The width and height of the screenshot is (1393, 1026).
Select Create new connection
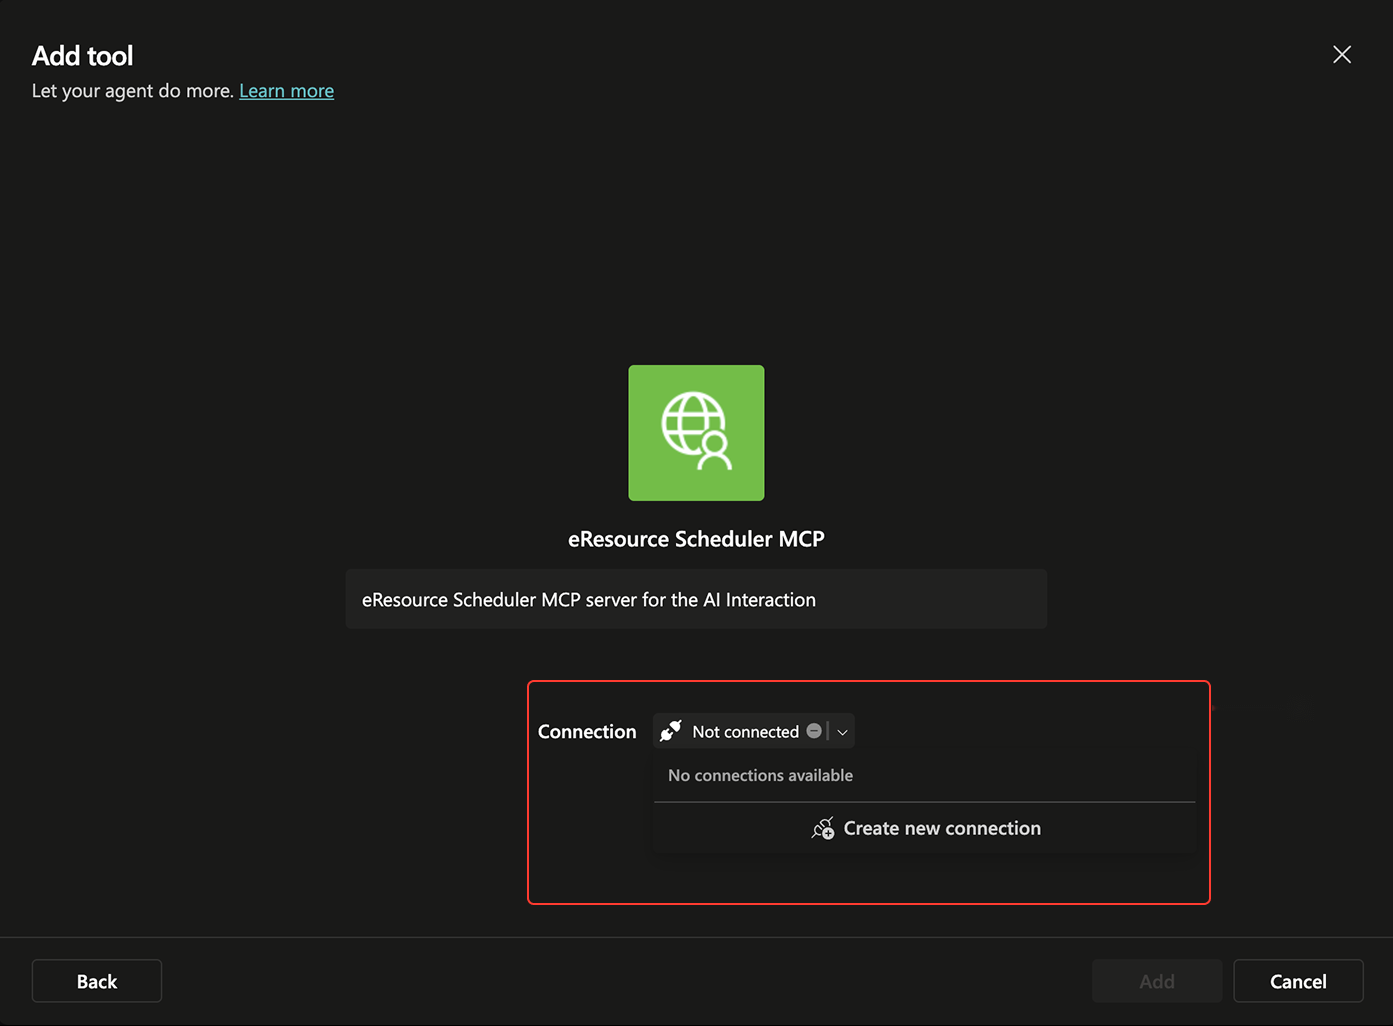(925, 828)
